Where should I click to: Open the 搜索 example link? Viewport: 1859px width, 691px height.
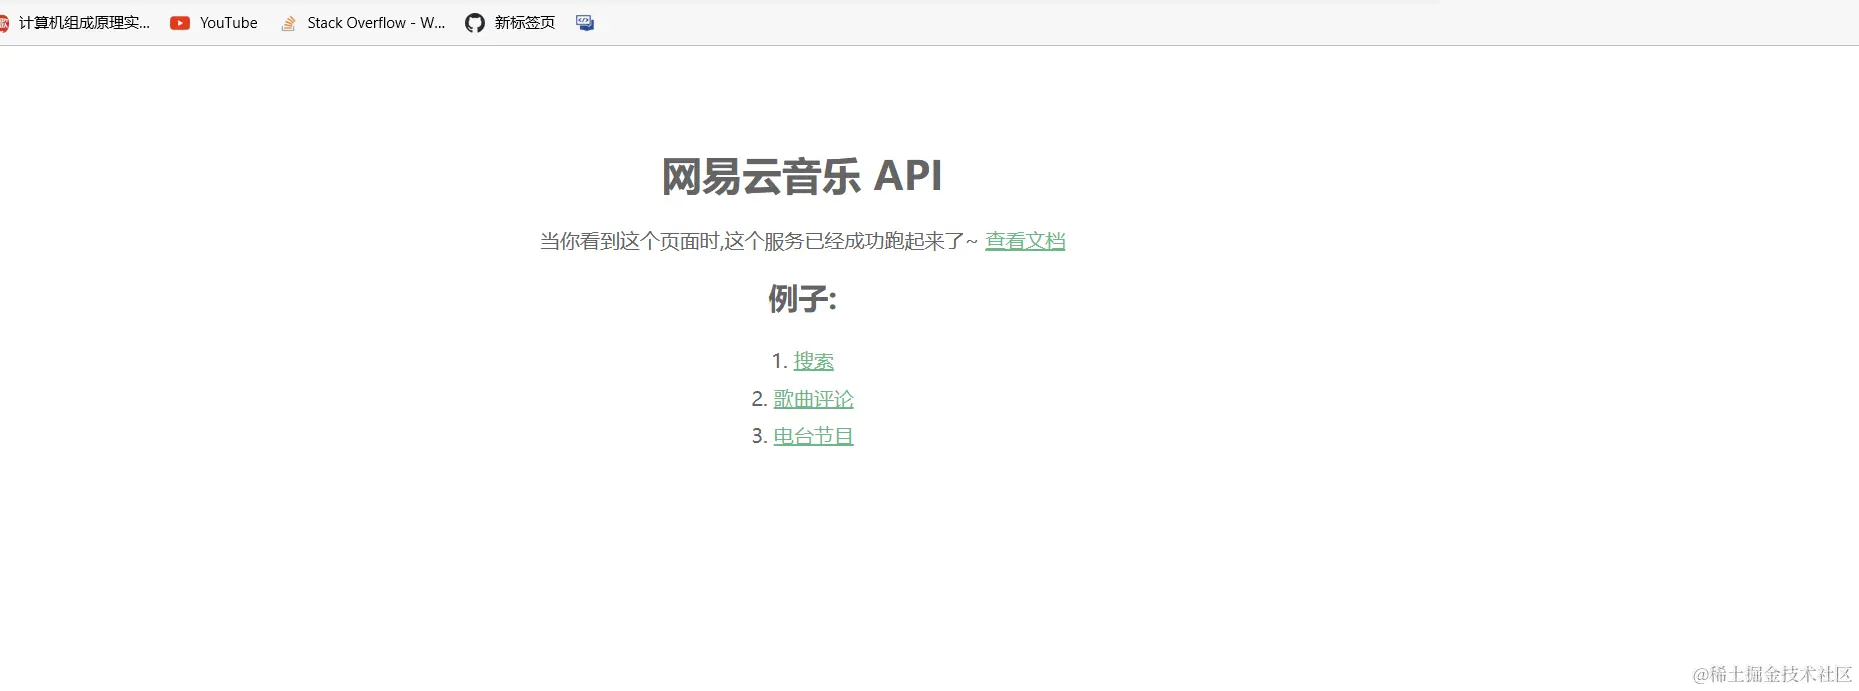pos(813,361)
